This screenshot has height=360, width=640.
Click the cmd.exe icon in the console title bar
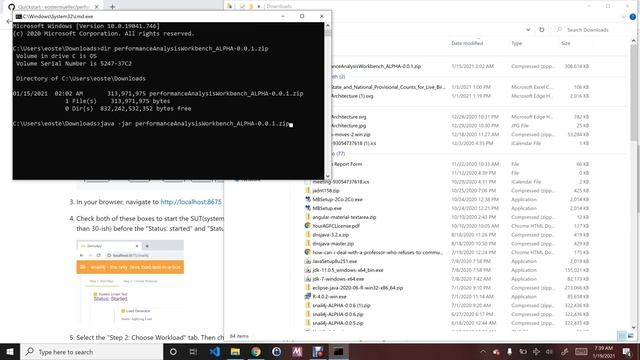click(x=18, y=16)
